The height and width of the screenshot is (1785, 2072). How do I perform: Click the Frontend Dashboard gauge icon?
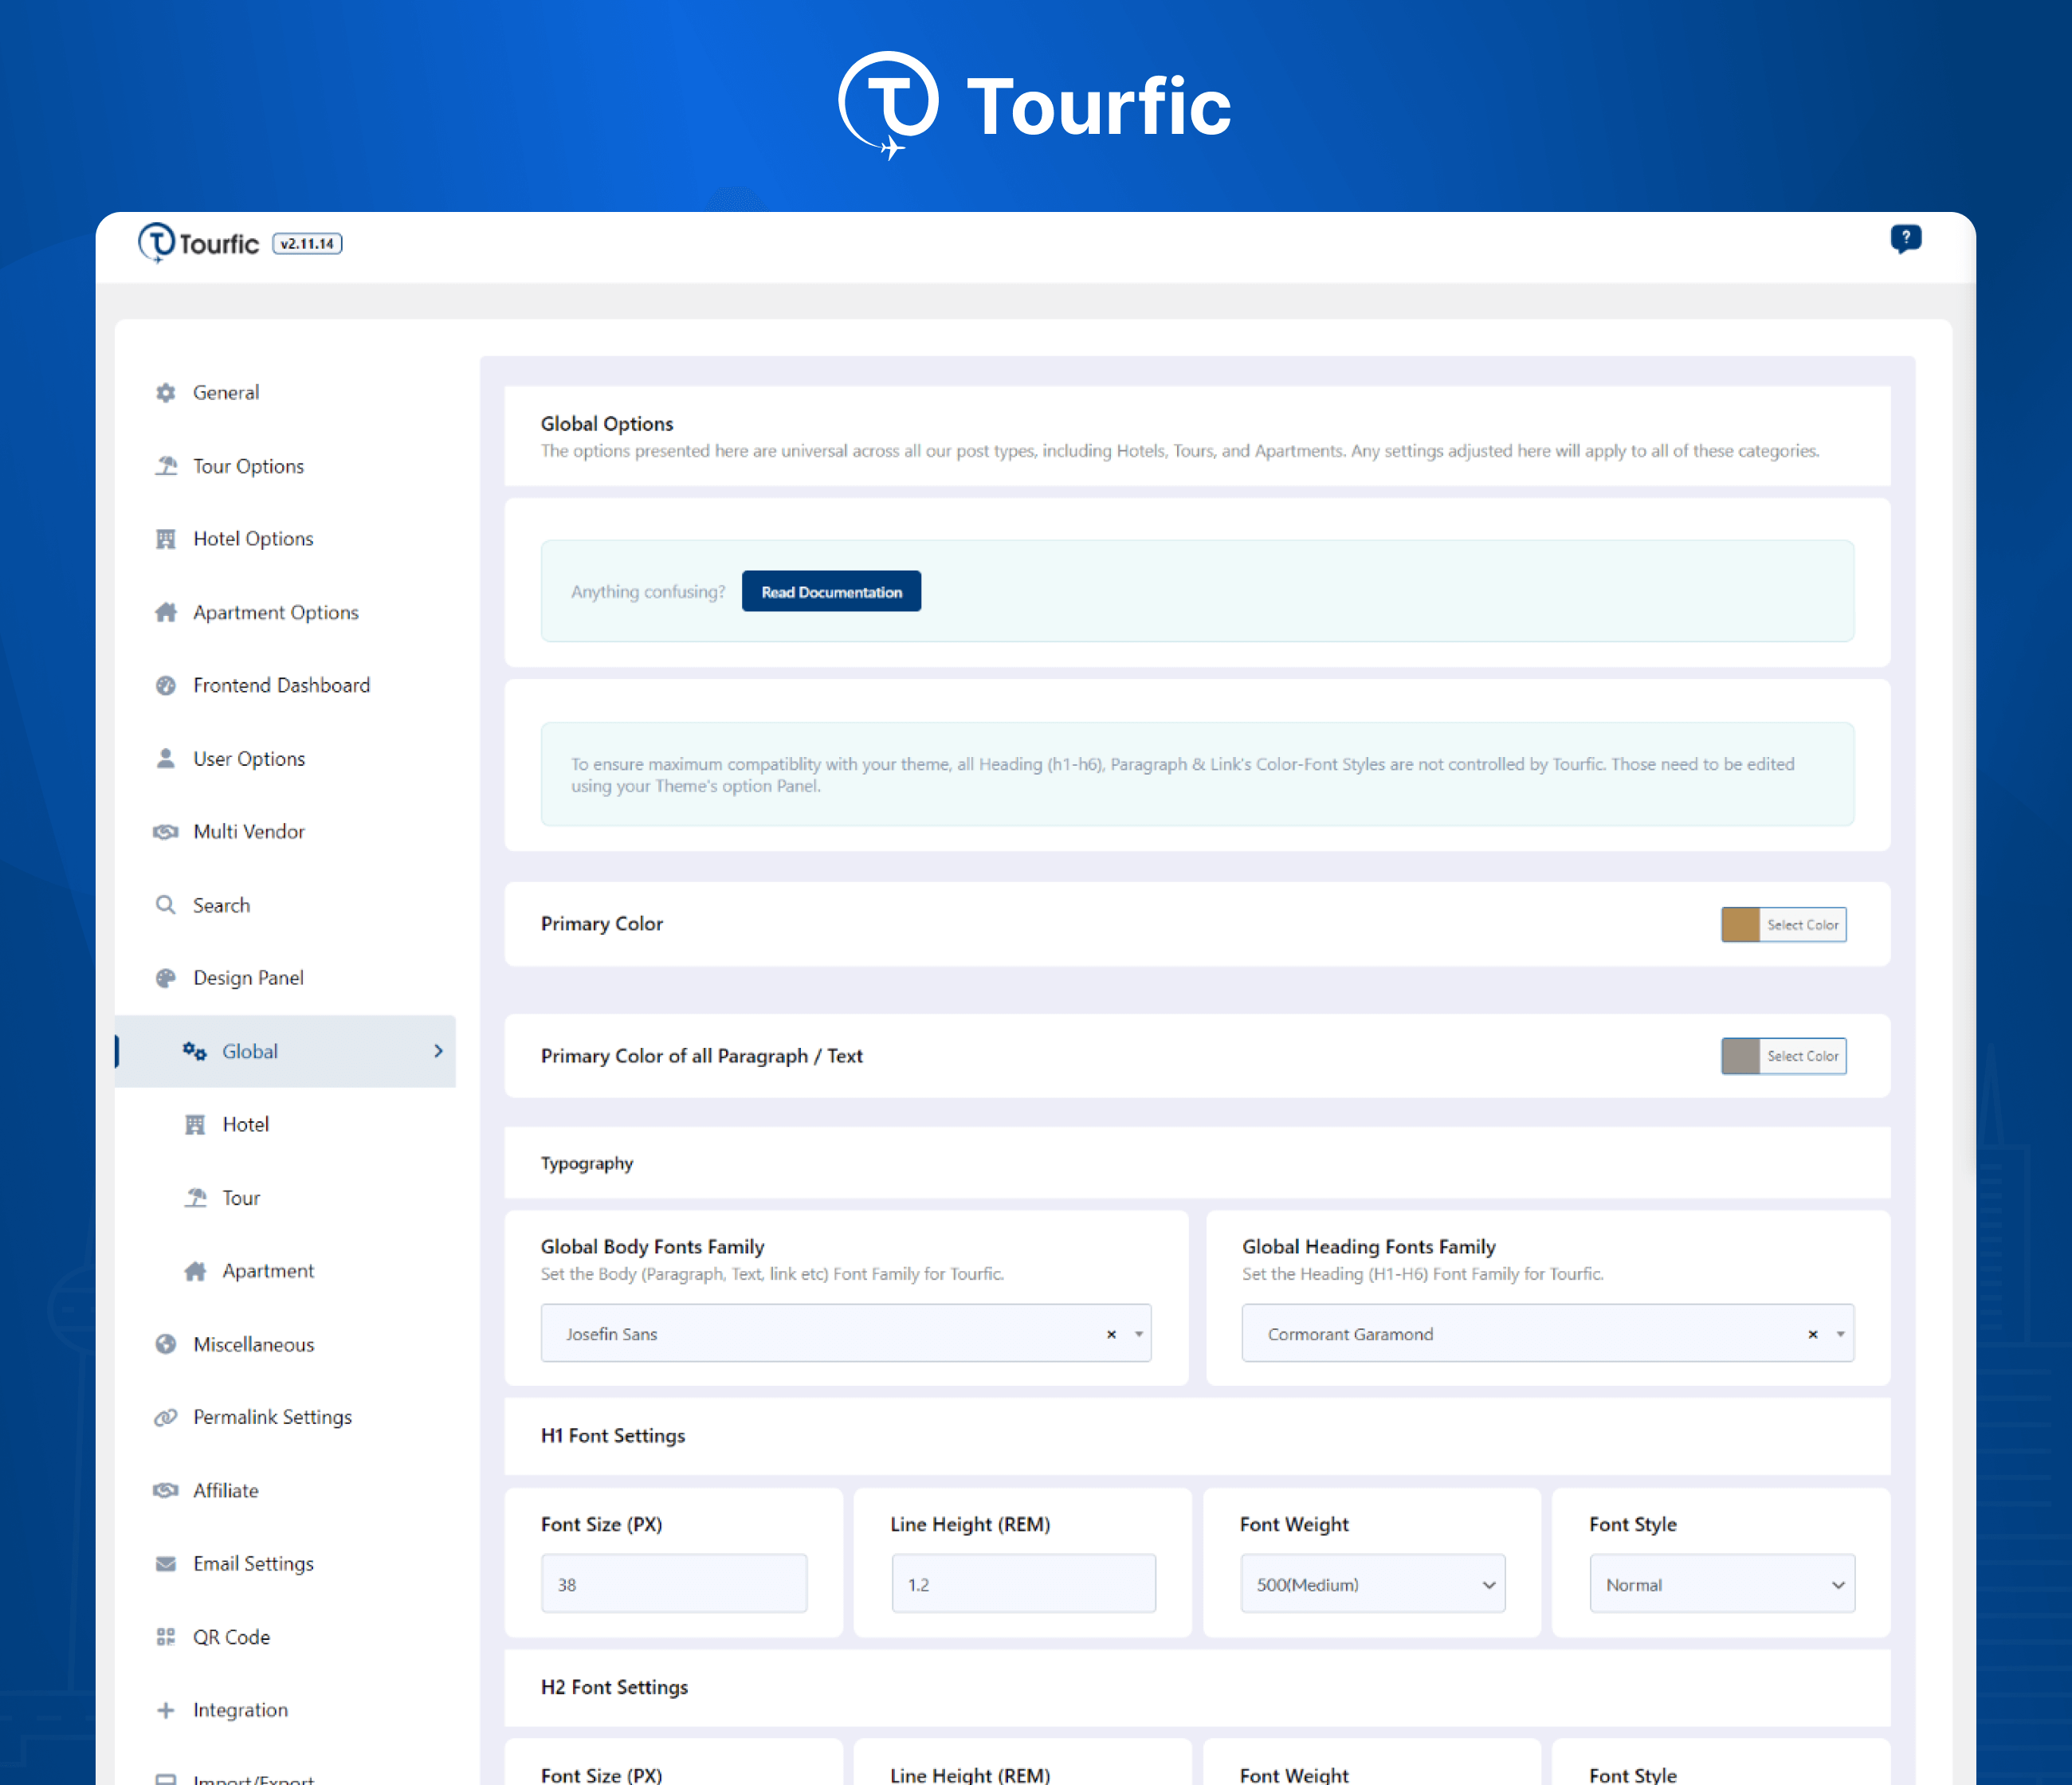tap(166, 685)
